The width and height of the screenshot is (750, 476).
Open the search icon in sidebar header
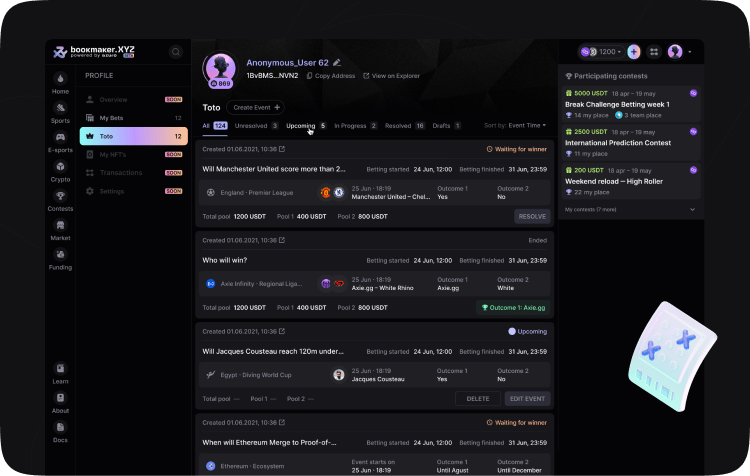176,52
